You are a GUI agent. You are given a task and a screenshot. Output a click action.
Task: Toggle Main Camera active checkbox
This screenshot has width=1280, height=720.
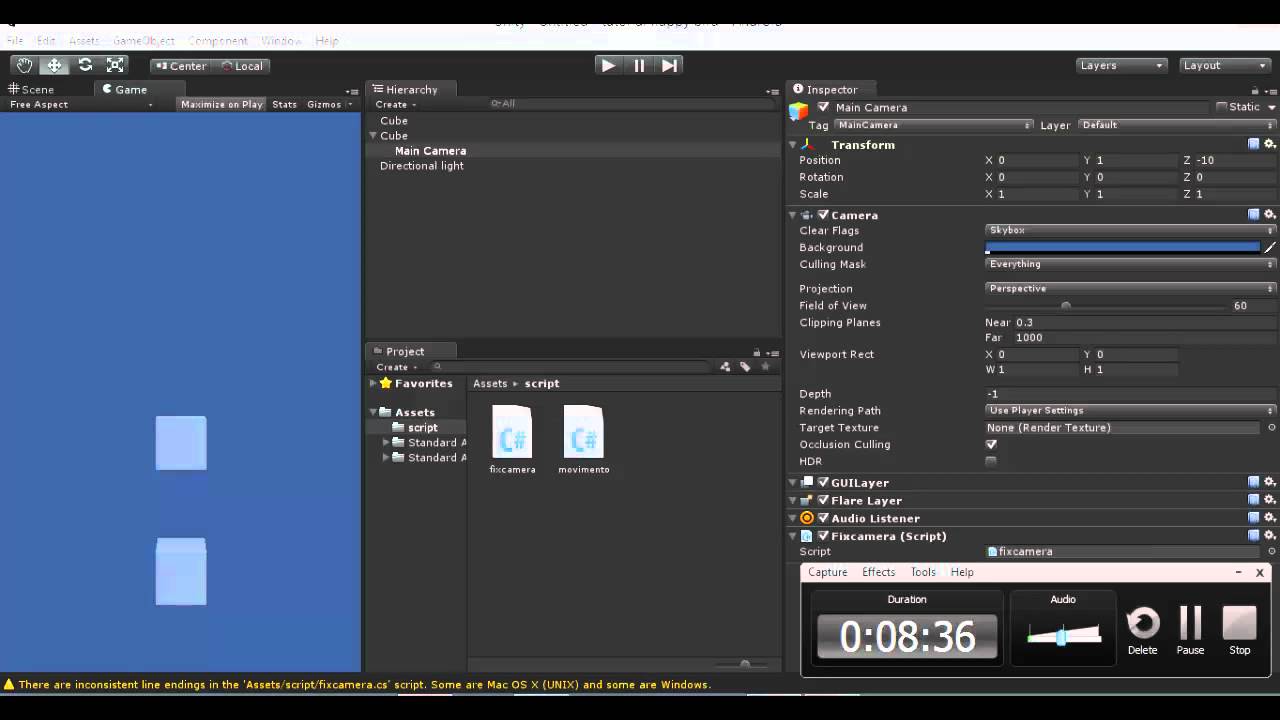(823, 107)
